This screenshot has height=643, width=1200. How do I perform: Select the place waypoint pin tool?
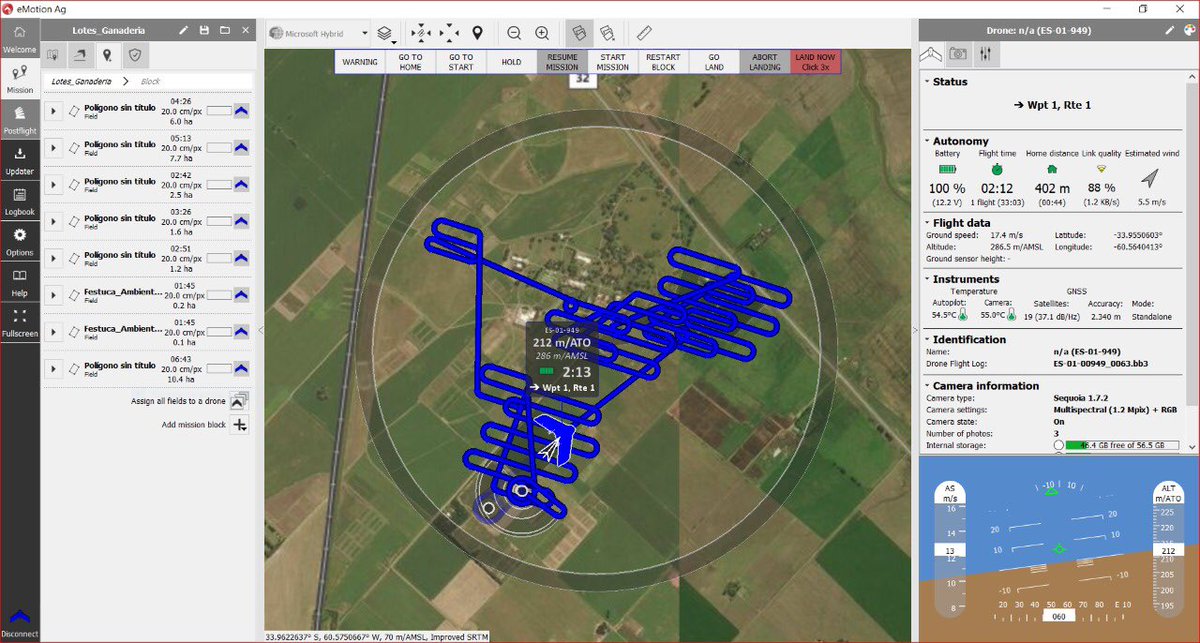pyautogui.click(x=478, y=32)
